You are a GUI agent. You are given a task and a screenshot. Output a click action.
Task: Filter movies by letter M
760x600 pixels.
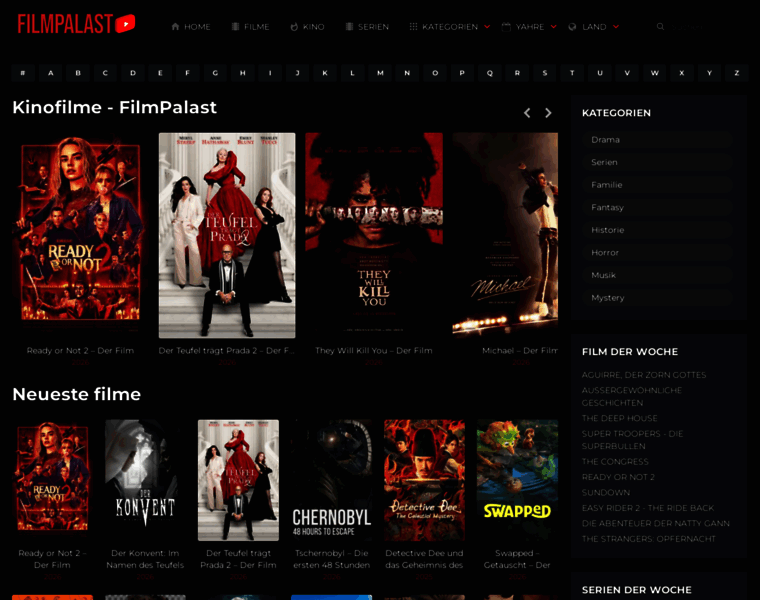(380, 73)
